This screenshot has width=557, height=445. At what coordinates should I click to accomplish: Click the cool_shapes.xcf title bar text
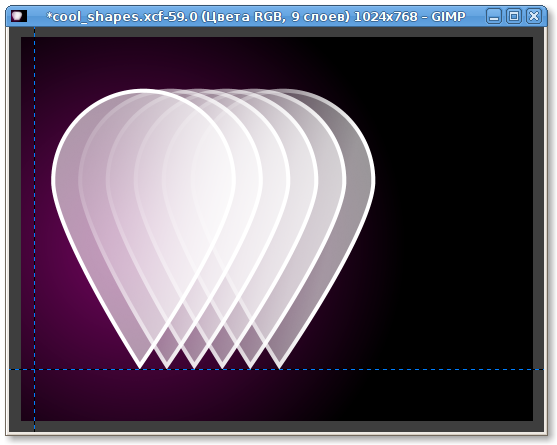[x=256, y=17]
